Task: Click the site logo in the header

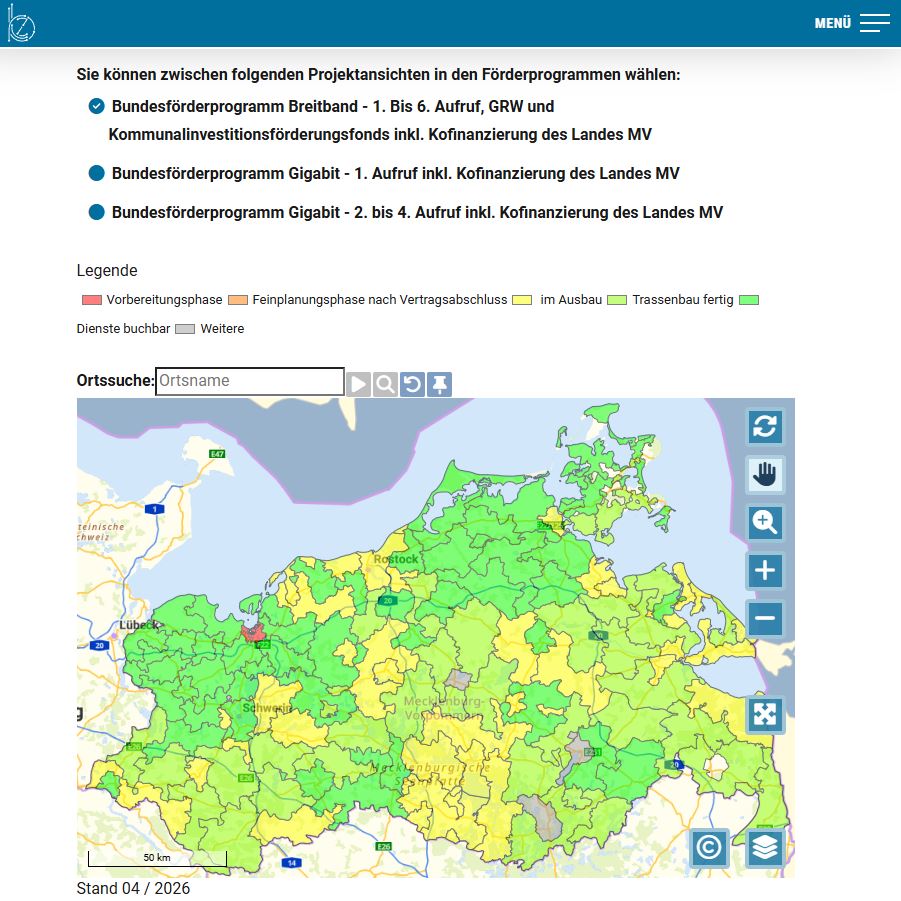Action: click(x=21, y=23)
